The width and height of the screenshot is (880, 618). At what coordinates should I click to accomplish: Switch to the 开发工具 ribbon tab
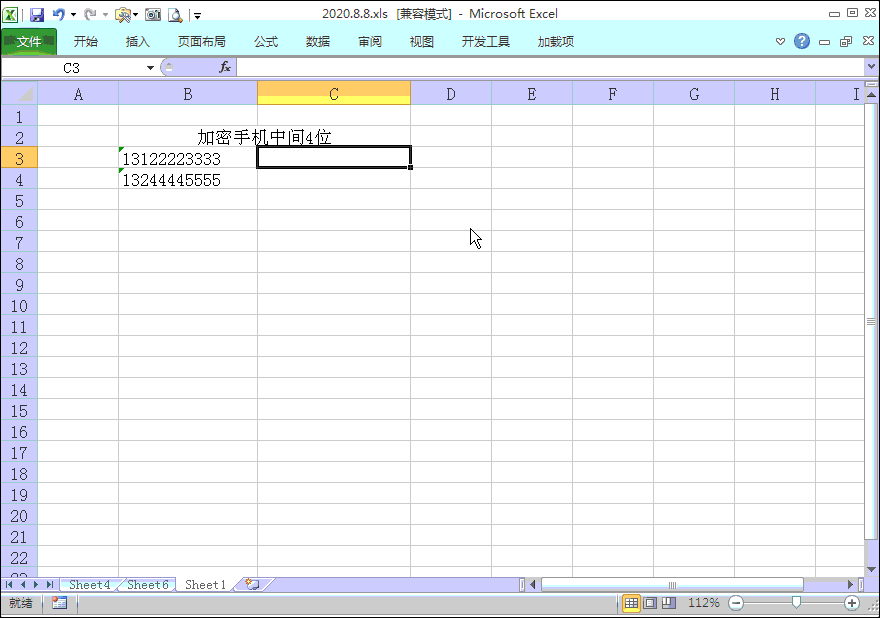point(485,42)
